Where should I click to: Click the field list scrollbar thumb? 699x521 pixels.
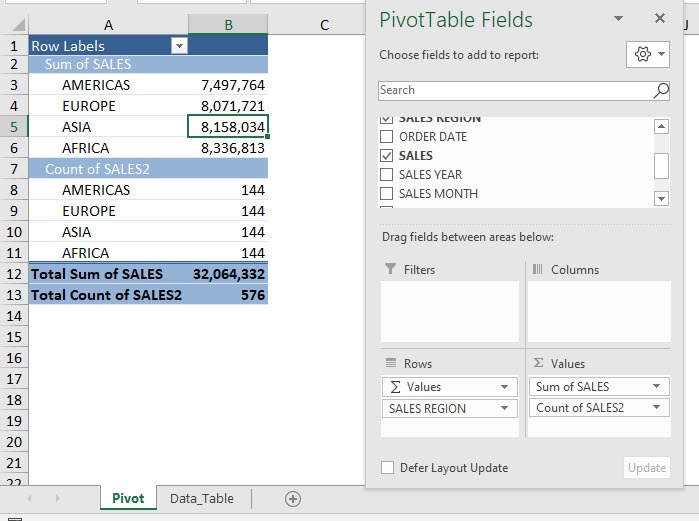point(661,166)
